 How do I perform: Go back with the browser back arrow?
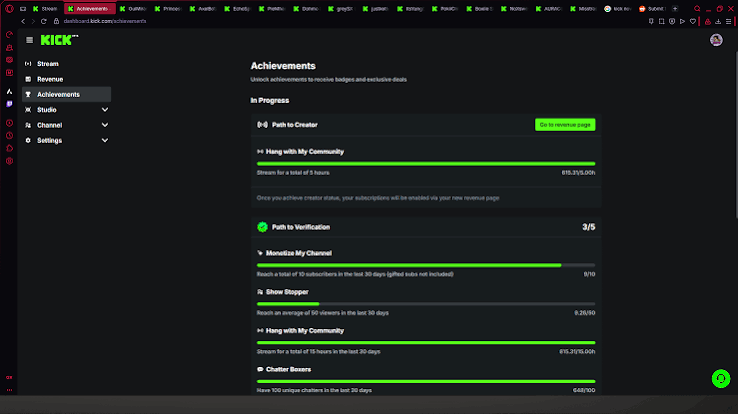(x=23, y=21)
